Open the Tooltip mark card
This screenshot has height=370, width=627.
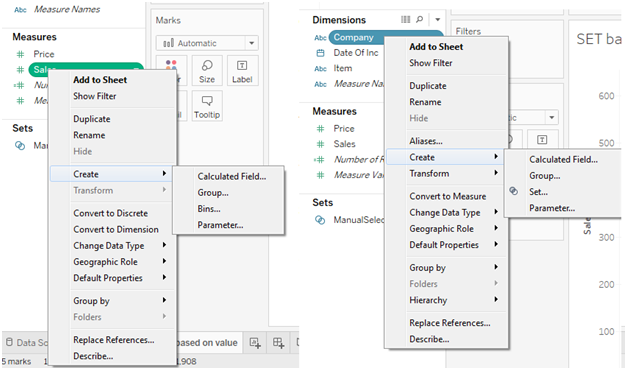click(x=207, y=106)
